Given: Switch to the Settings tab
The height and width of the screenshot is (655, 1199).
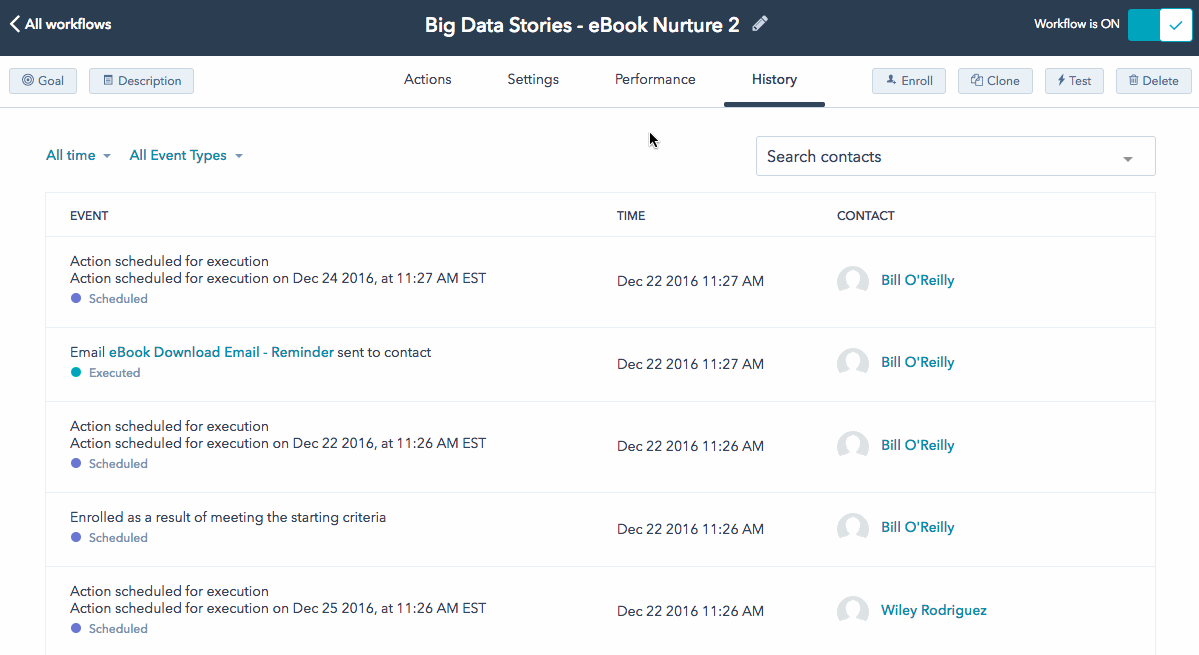Looking at the screenshot, I should click(533, 79).
